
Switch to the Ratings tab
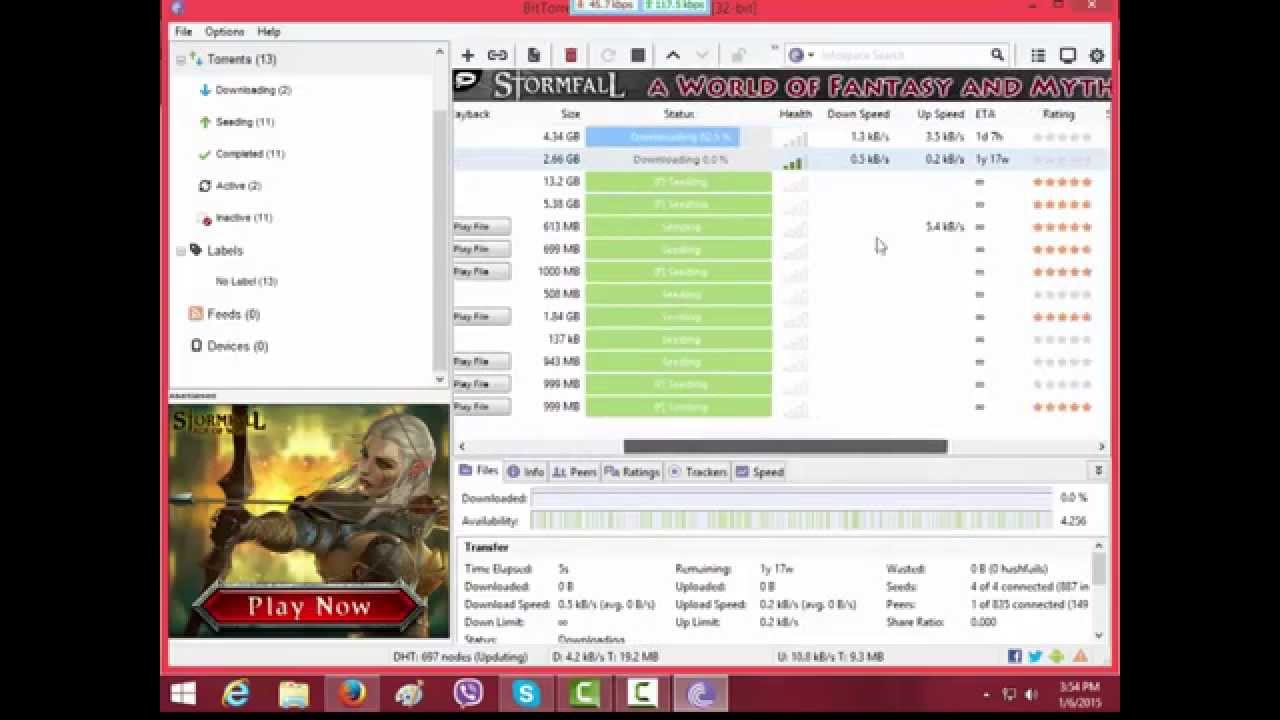point(631,472)
